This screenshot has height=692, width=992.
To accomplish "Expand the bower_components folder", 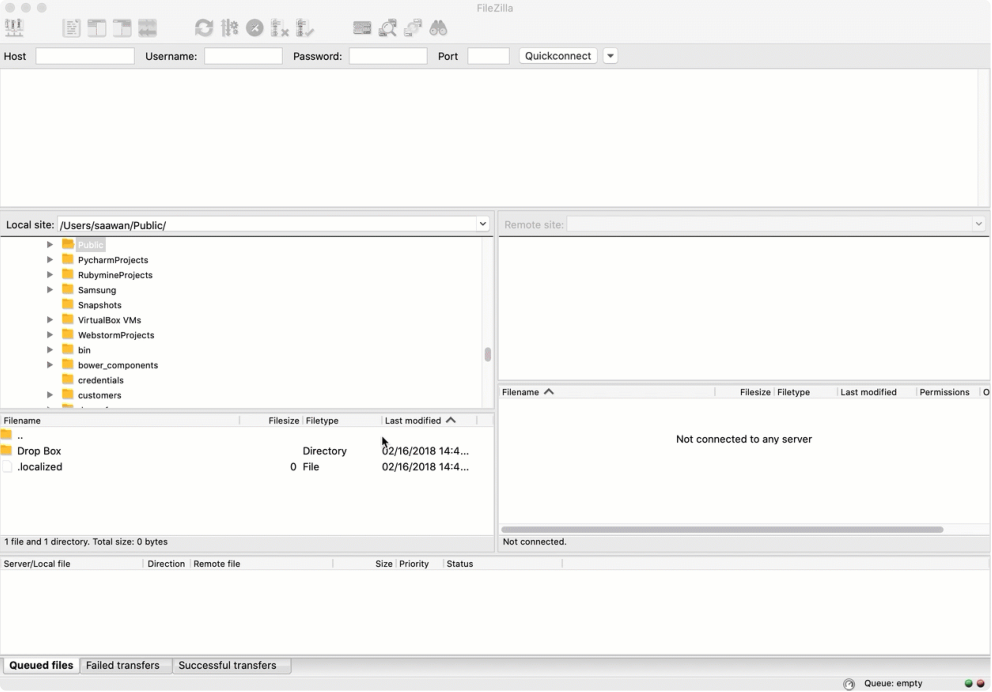I will [x=49, y=364].
